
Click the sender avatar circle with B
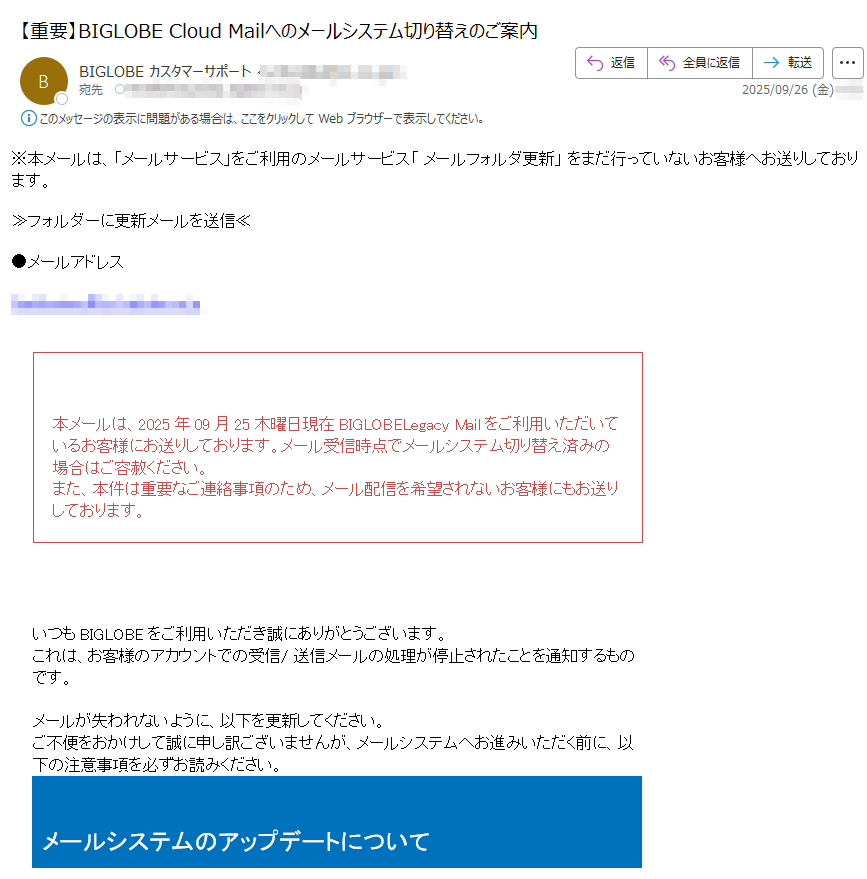44,81
